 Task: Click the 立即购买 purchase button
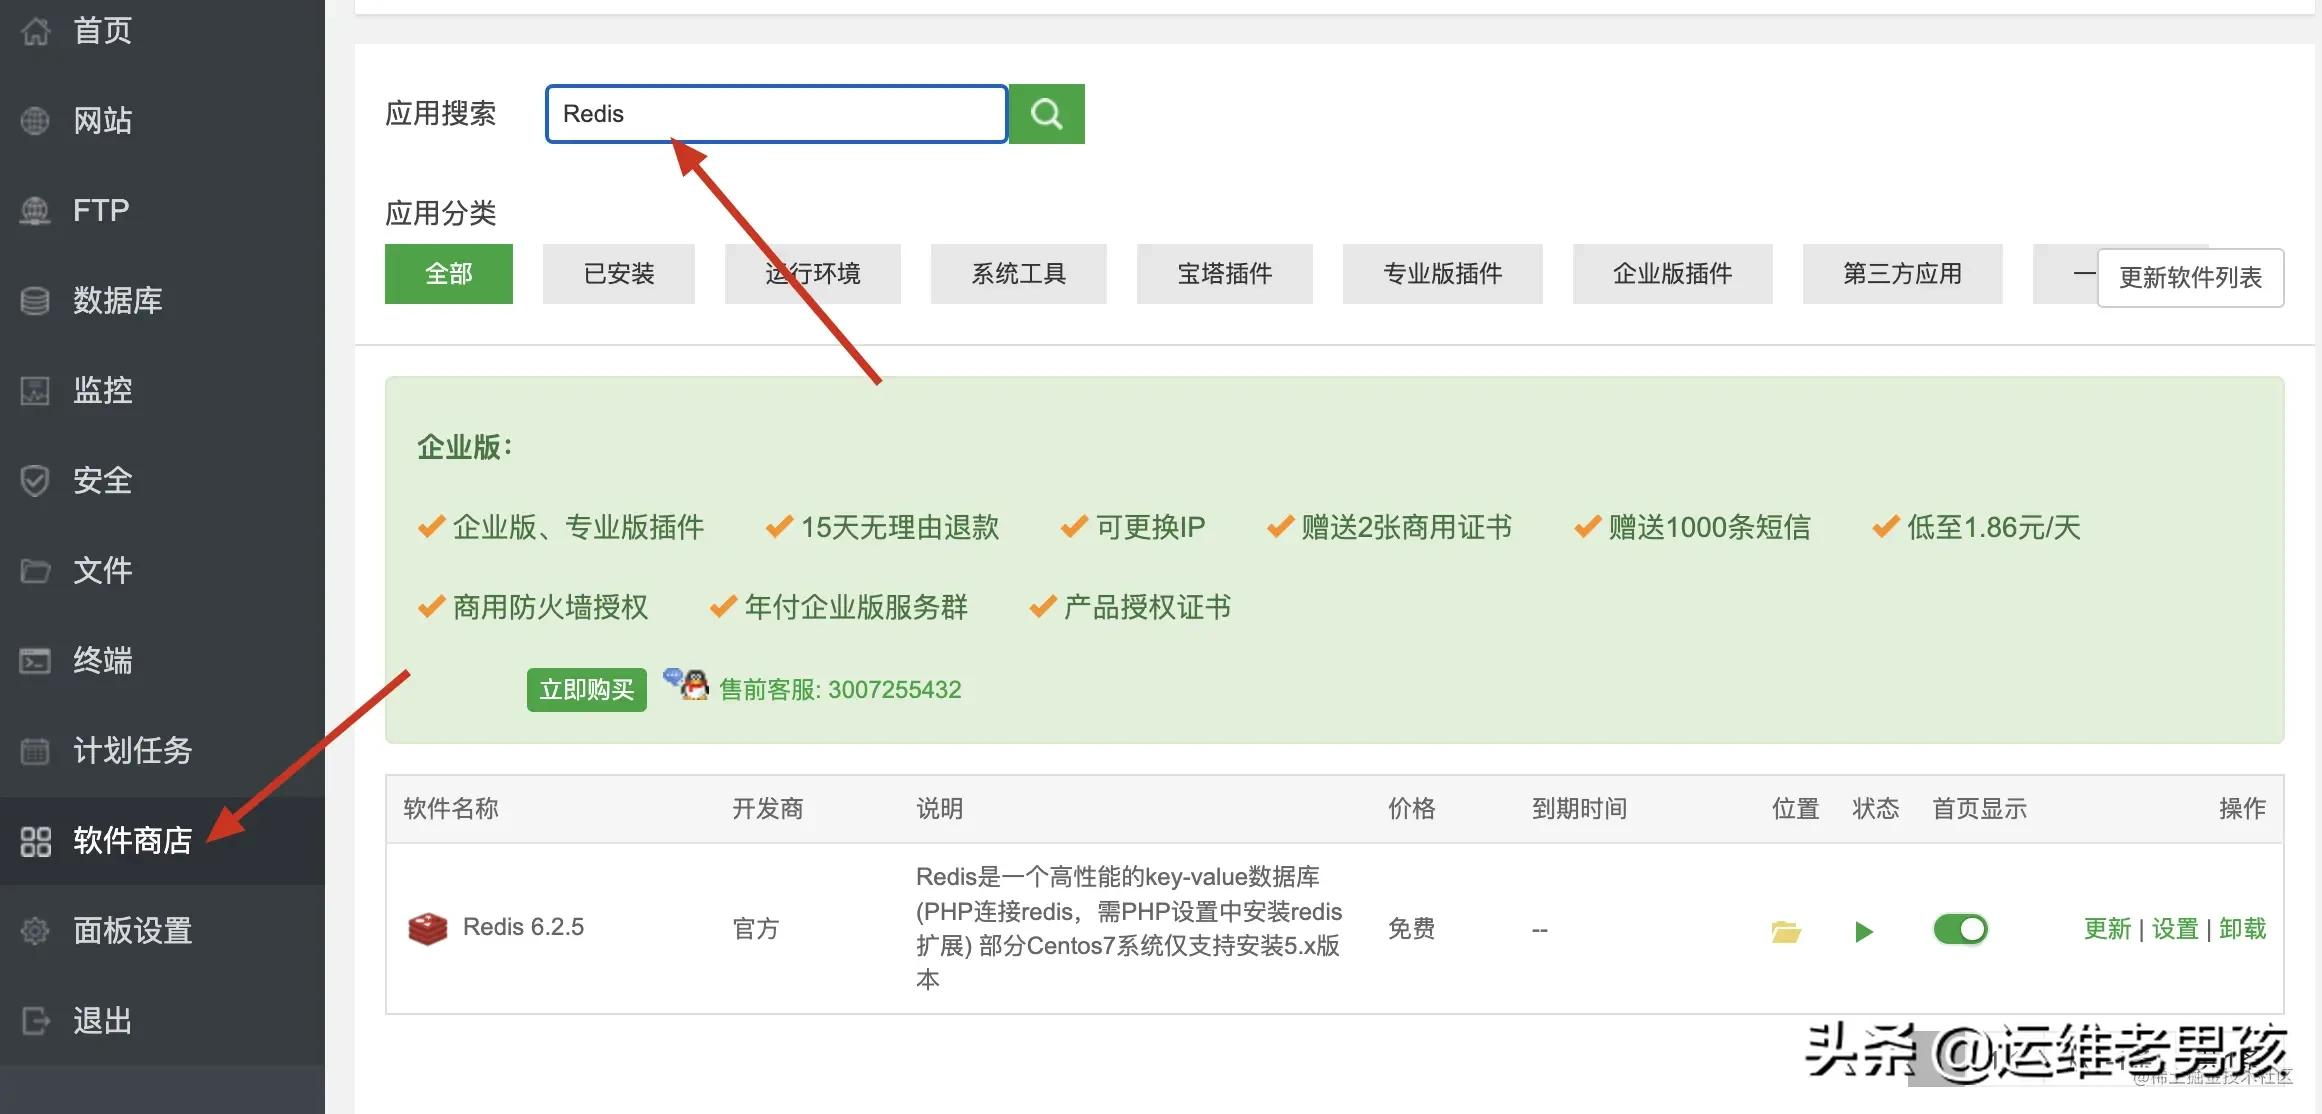pos(586,689)
